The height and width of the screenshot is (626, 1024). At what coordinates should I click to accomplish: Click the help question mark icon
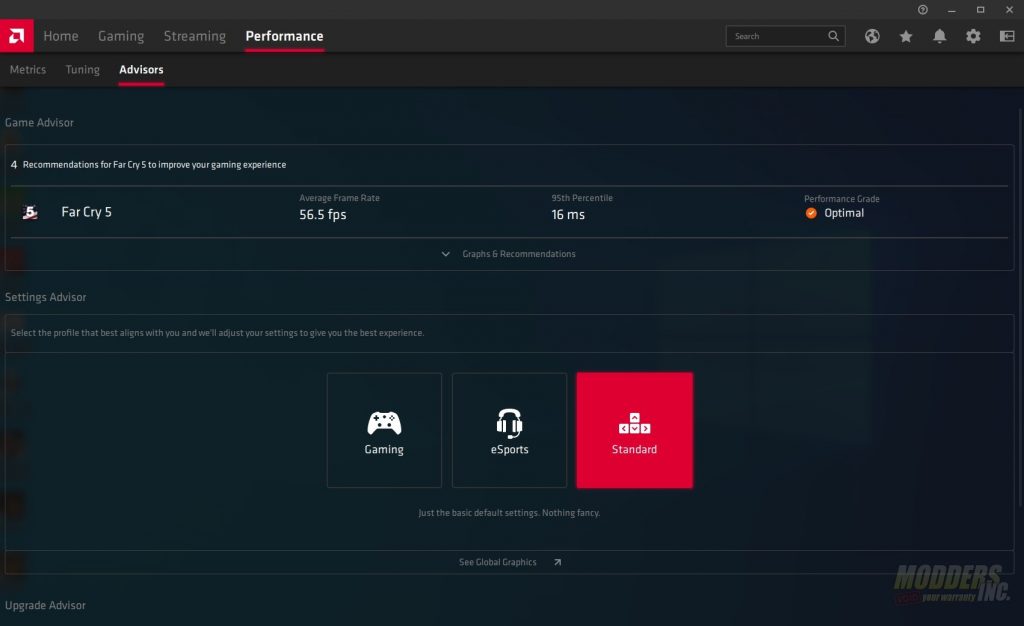click(923, 10)
